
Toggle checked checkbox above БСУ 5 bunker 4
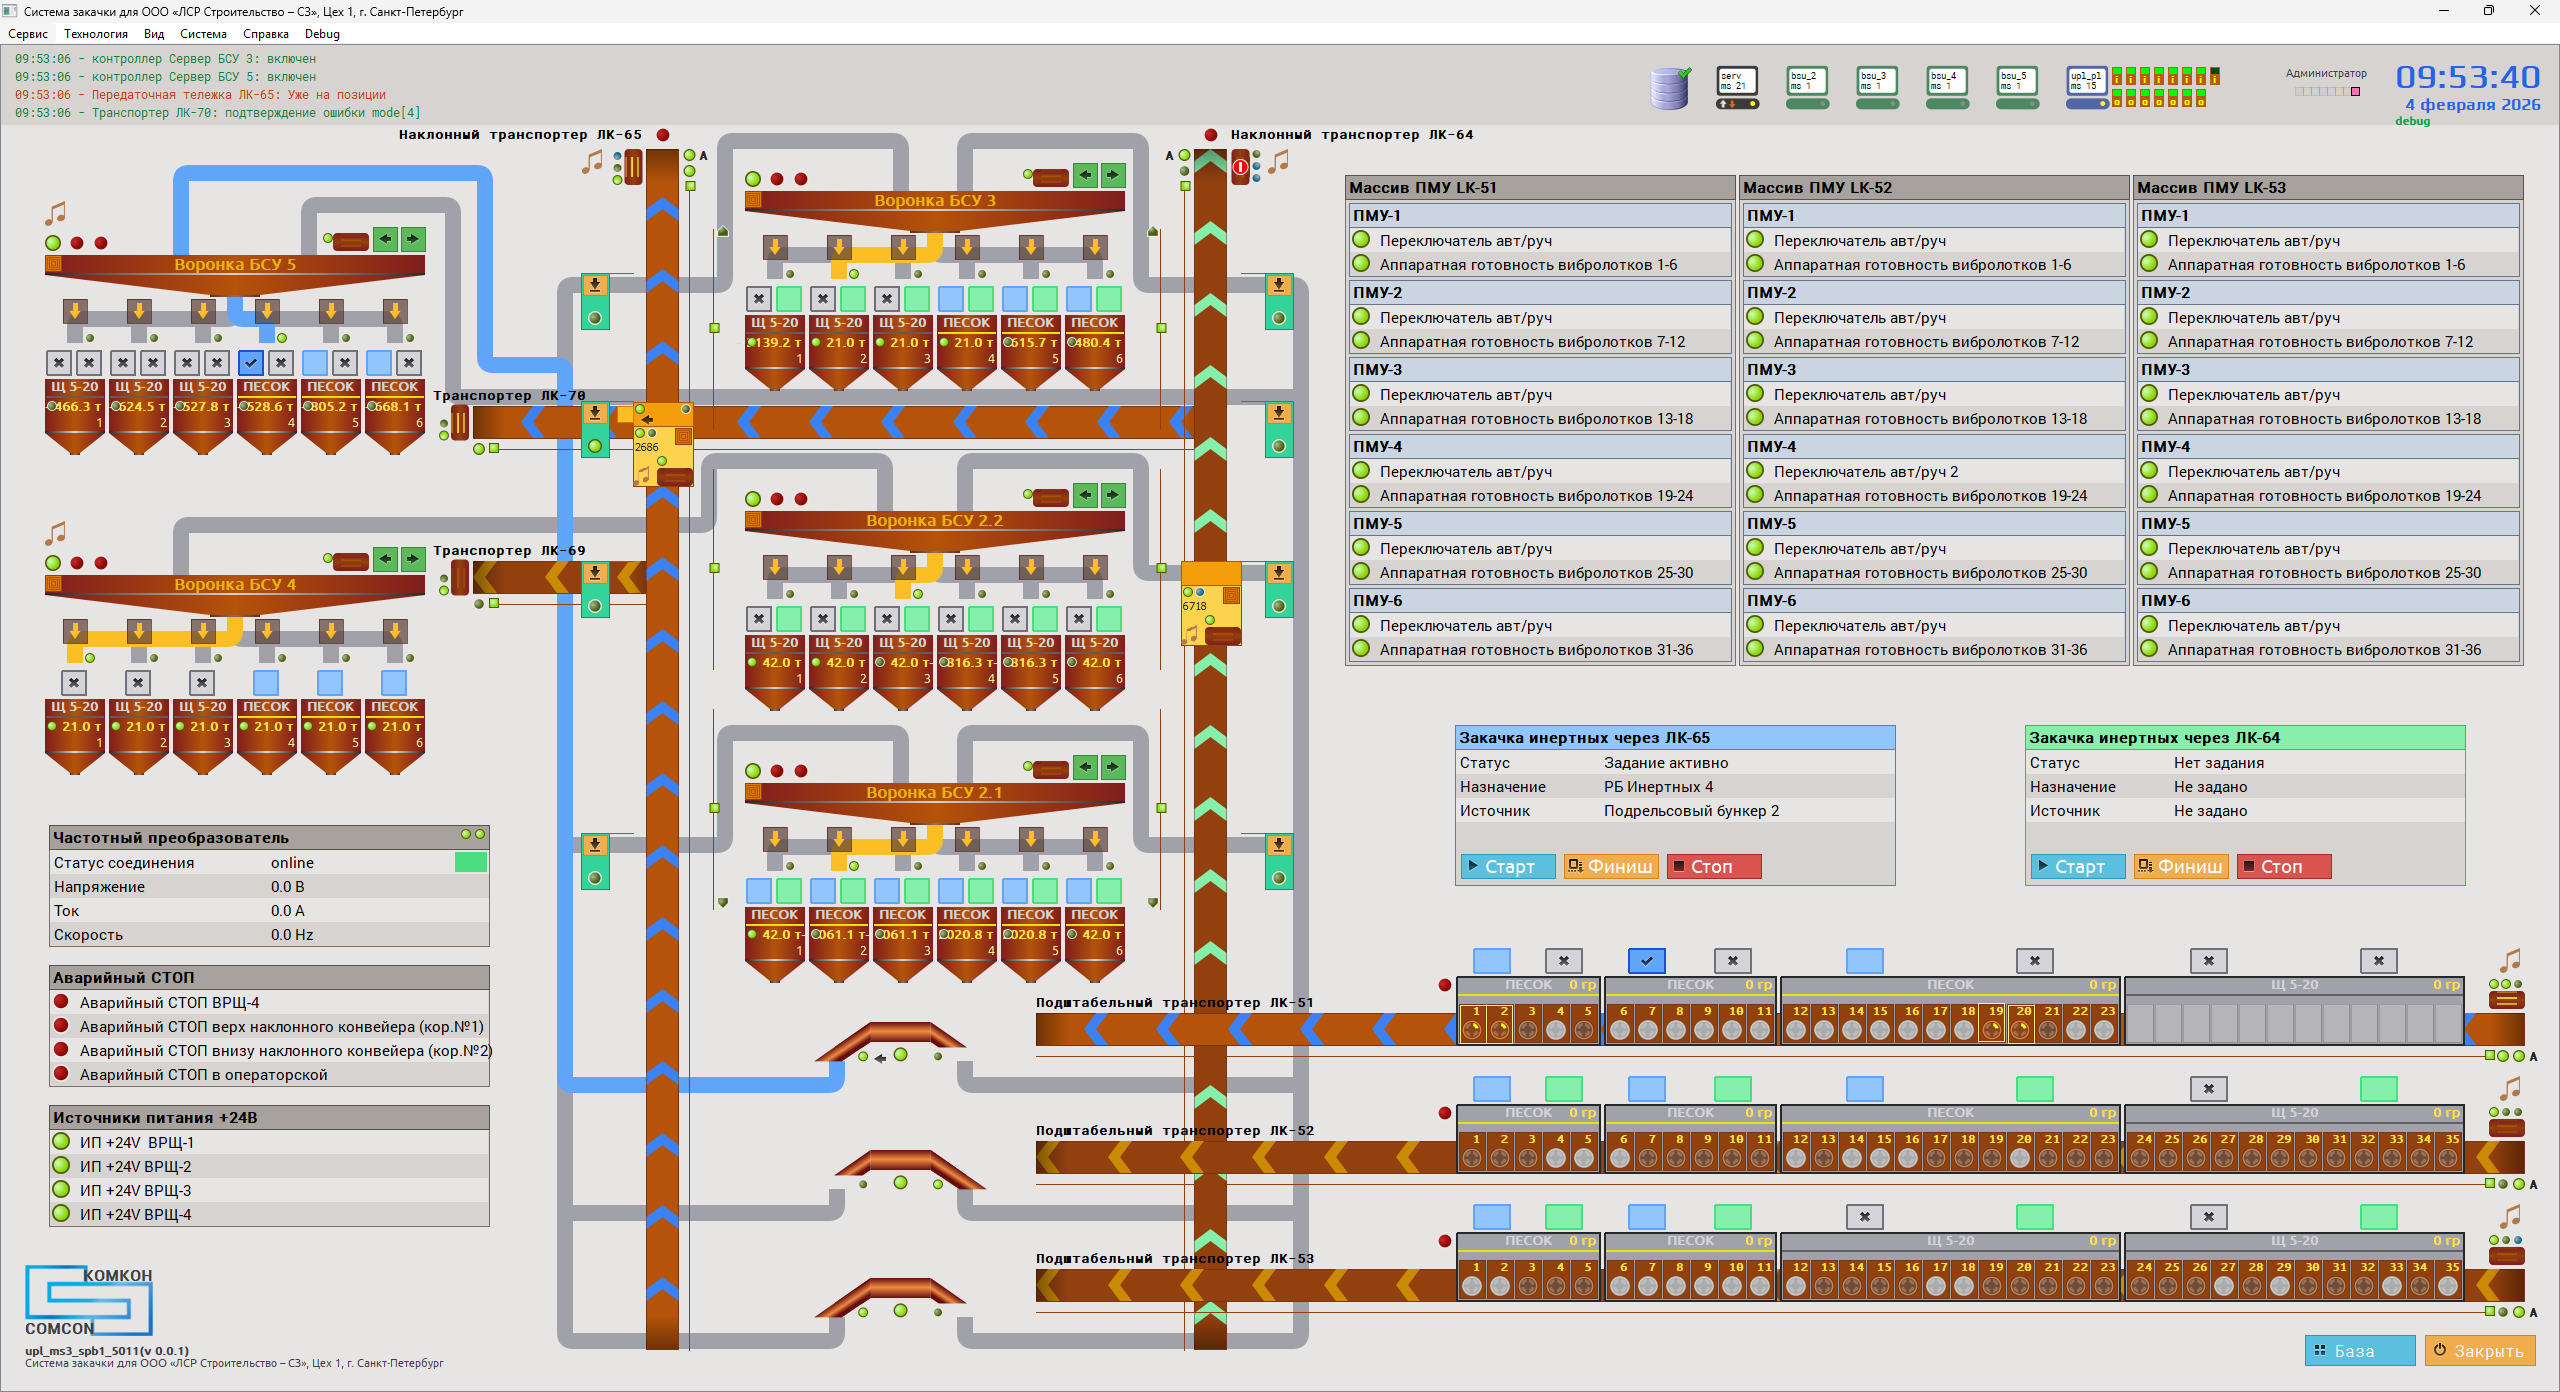click(x=252, y=363)
